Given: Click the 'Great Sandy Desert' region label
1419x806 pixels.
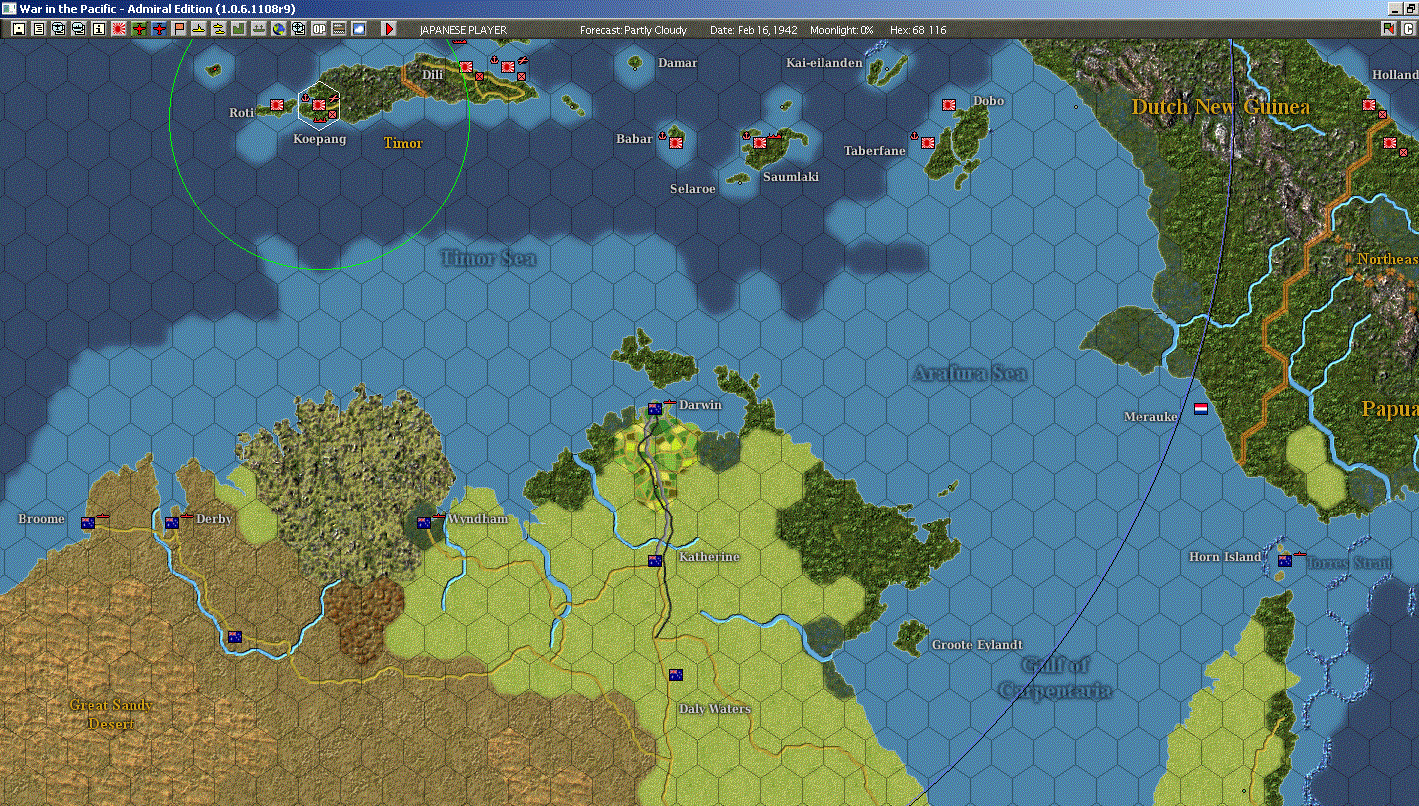Looking at the screenshot, I should pyautogui.click(x=111, y=714).
